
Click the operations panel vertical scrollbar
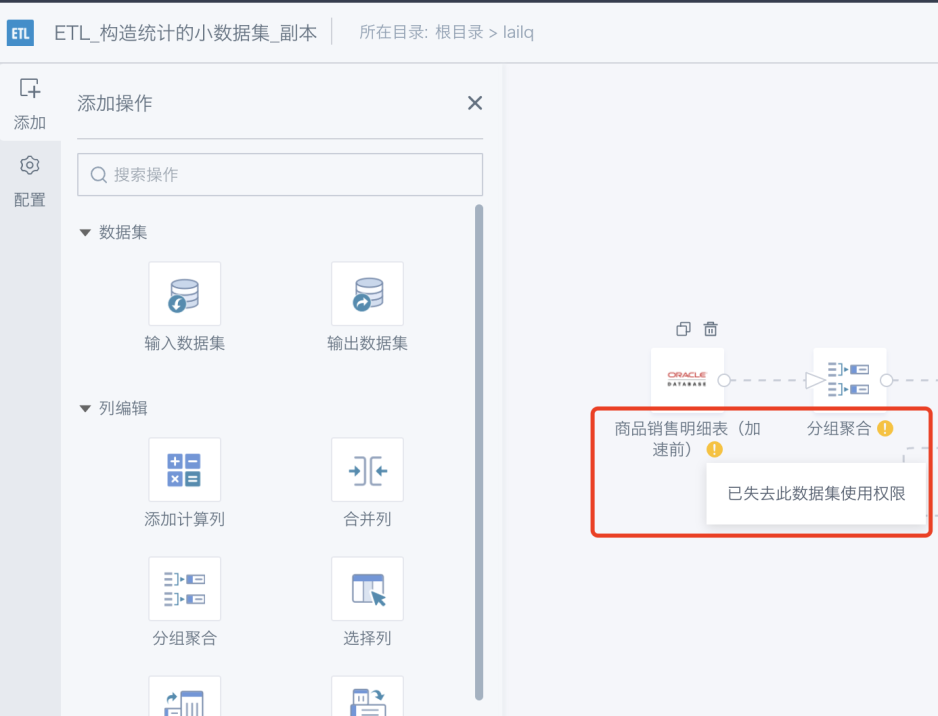tap(479, 452)
